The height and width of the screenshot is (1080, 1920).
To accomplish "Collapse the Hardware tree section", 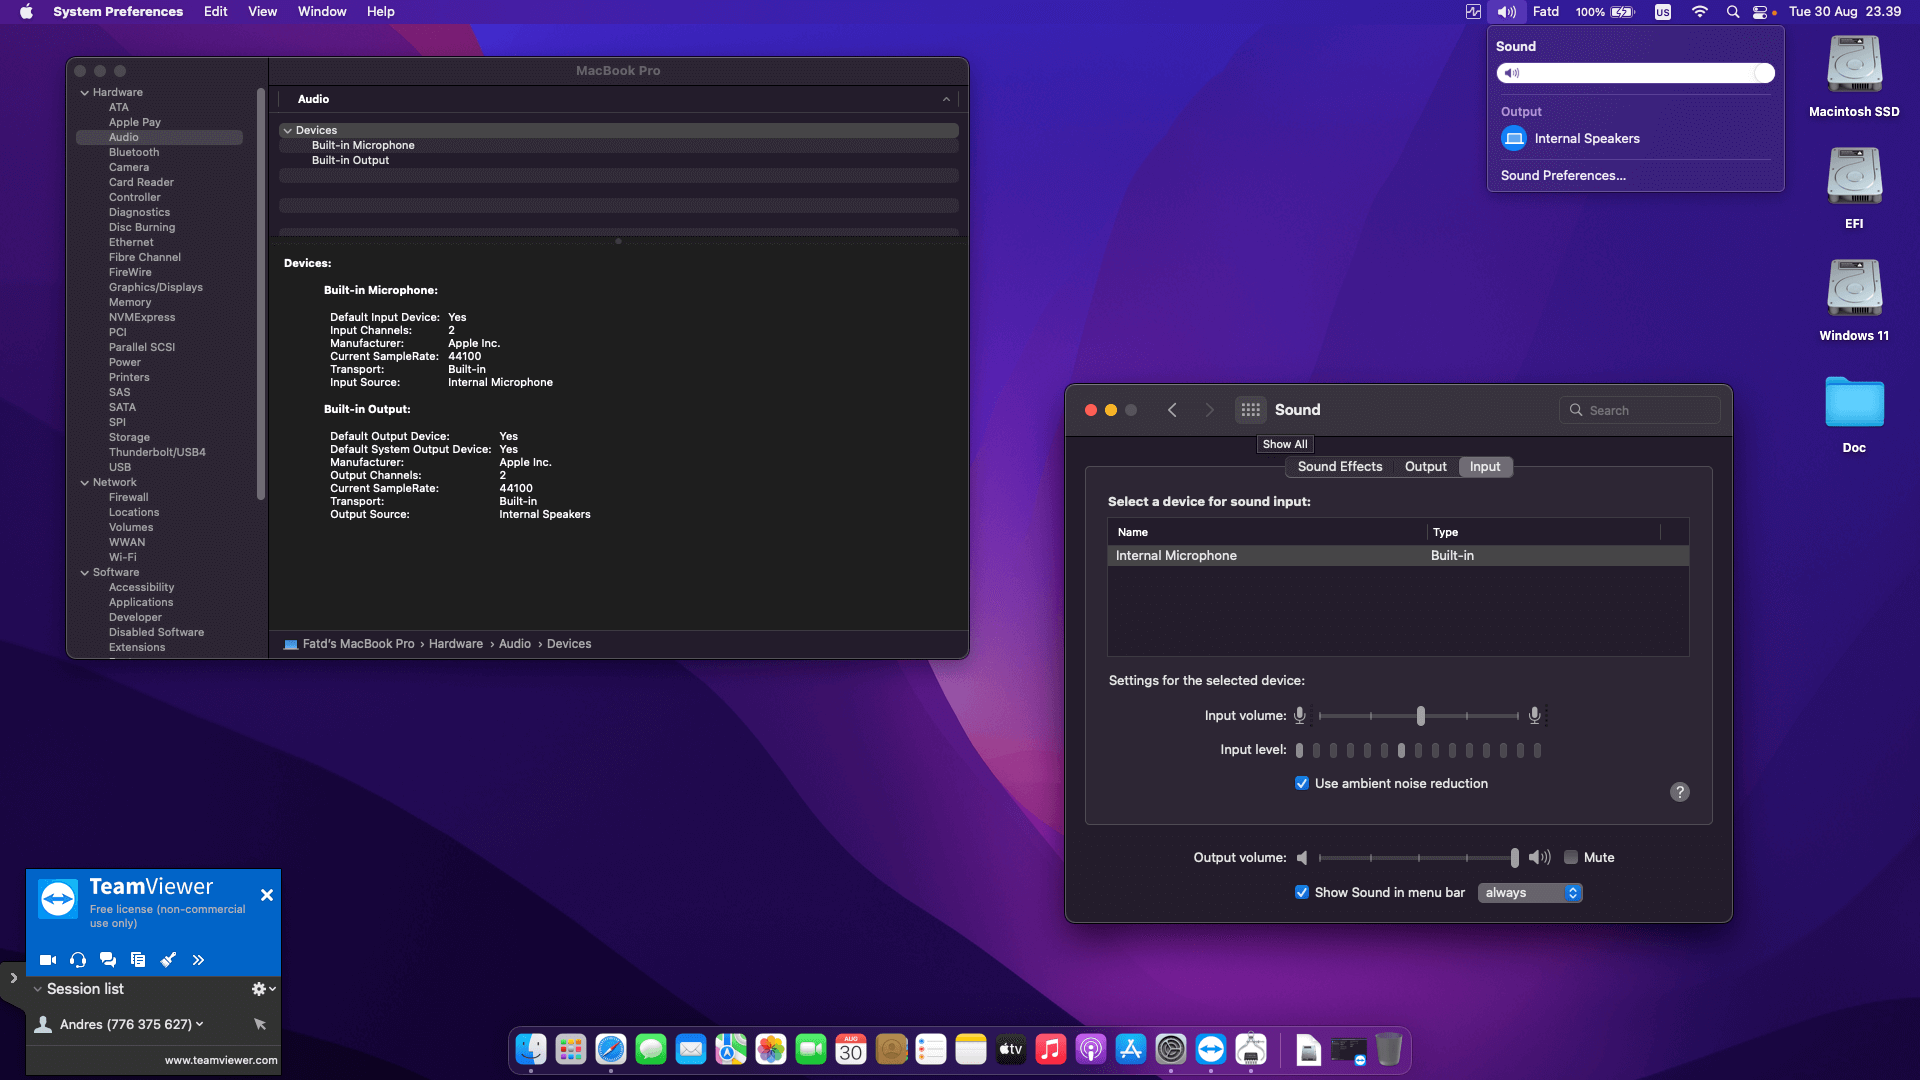I will point(85,93).
